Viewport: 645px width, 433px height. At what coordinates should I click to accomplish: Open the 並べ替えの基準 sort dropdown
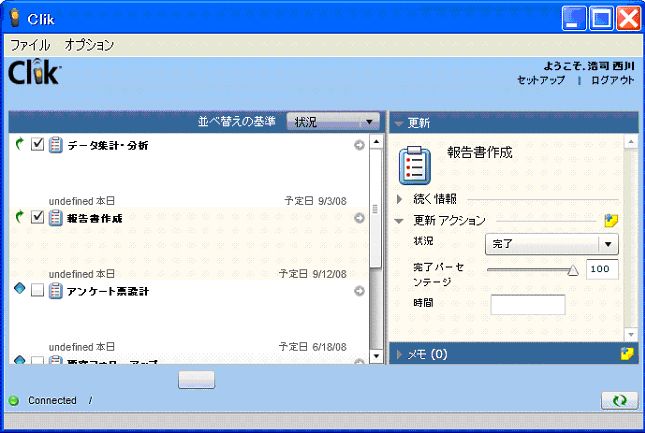(x=333, y=121)
